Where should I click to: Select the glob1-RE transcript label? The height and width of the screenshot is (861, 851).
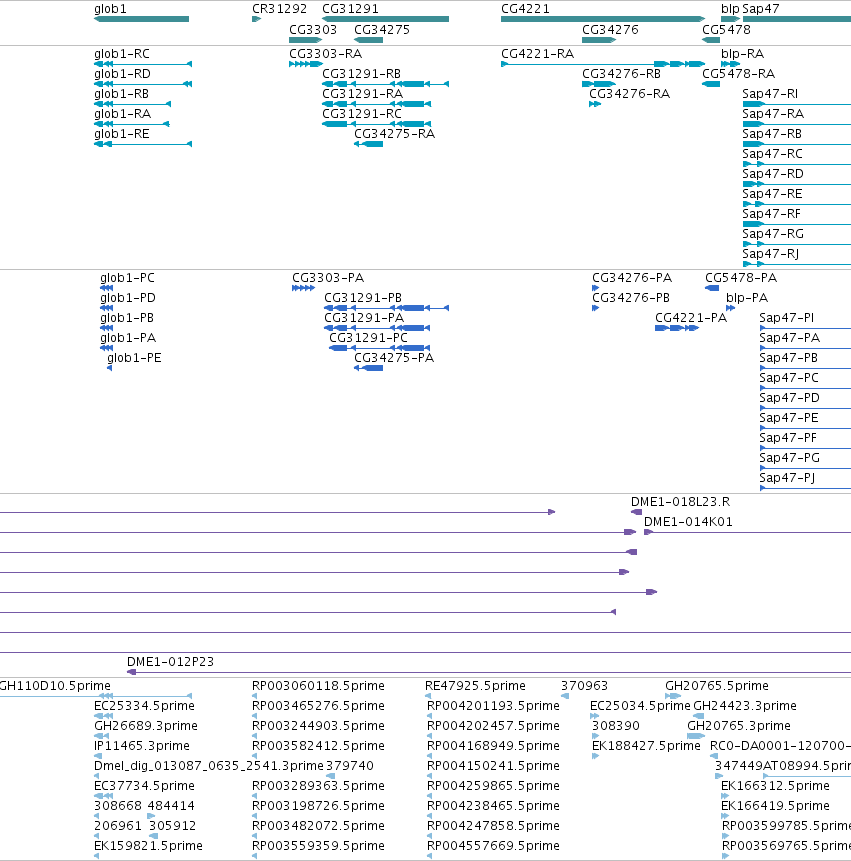click(121, 134)
